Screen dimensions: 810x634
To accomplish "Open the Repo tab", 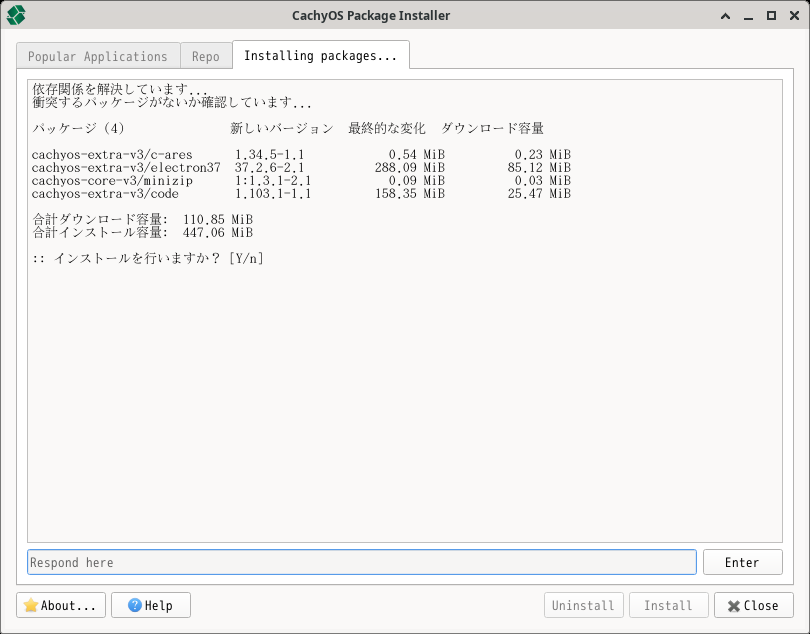I will pos(206,56).
